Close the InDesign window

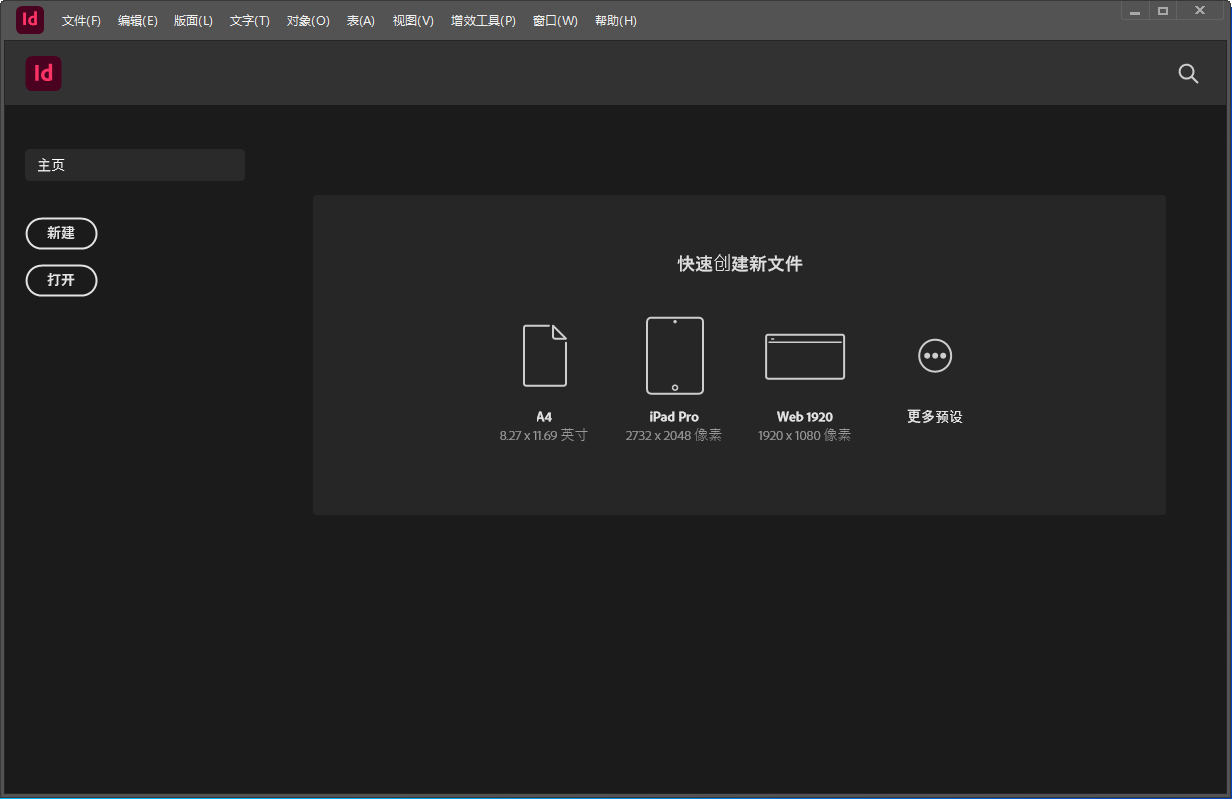[1200, 11]
